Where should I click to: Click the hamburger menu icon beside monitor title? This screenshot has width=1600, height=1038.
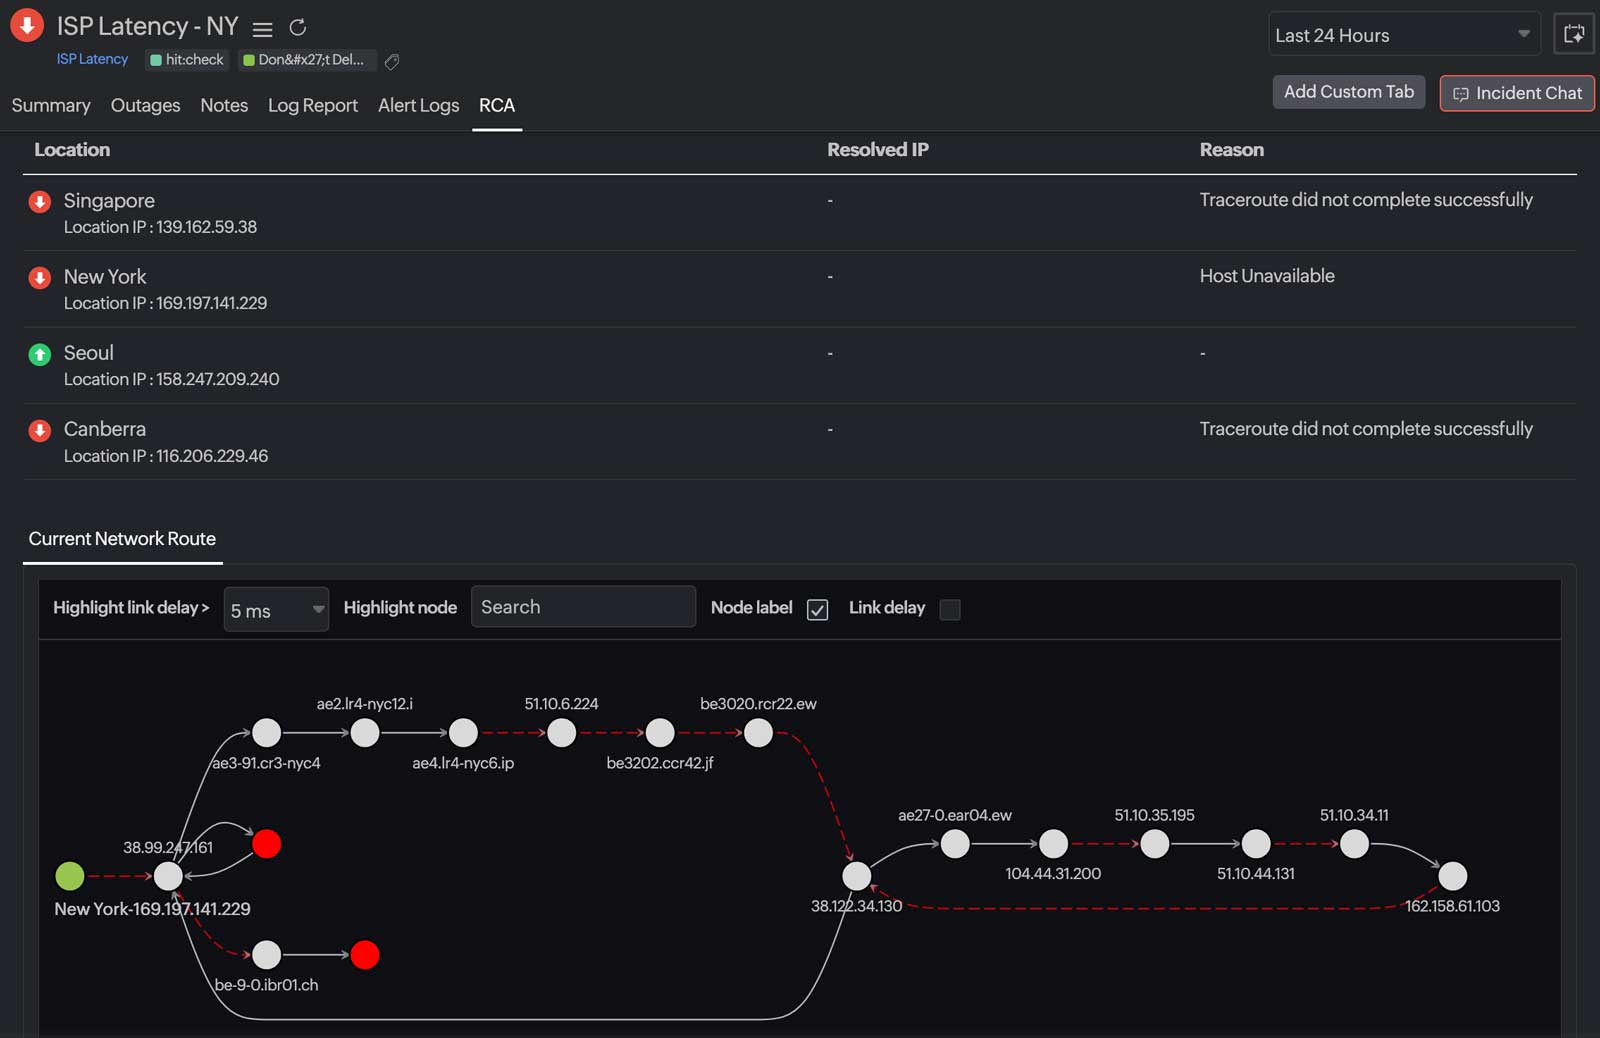click(262, 29)
